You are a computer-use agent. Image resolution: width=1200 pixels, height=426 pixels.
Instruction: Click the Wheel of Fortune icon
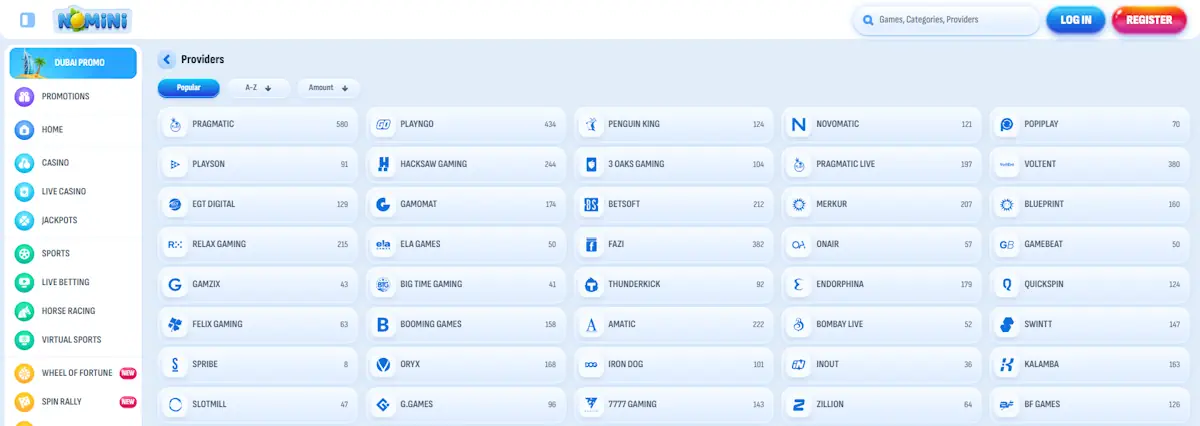coord(24,373)
